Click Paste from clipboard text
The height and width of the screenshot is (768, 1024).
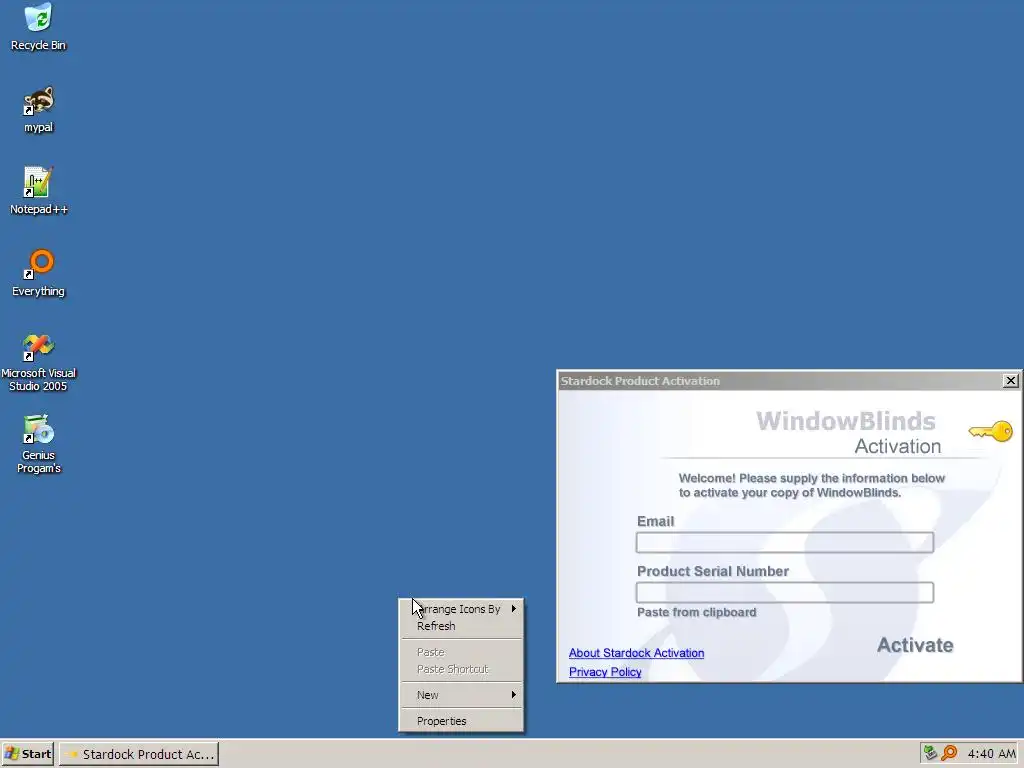696,612
